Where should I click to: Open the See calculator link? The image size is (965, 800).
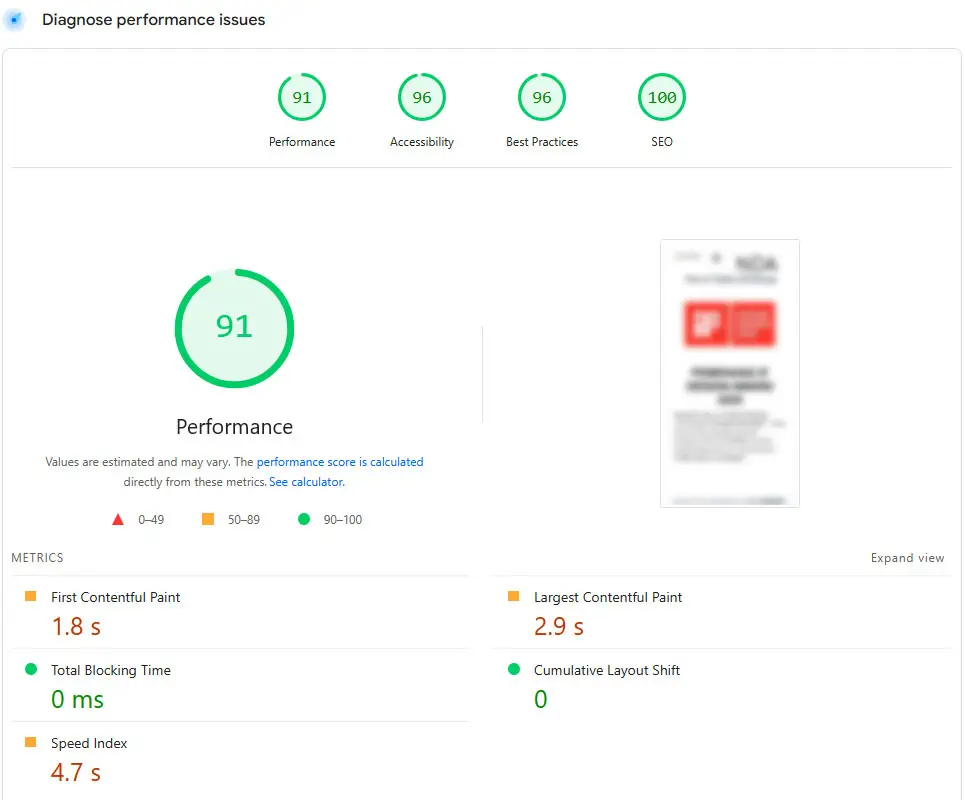point(306,481)
